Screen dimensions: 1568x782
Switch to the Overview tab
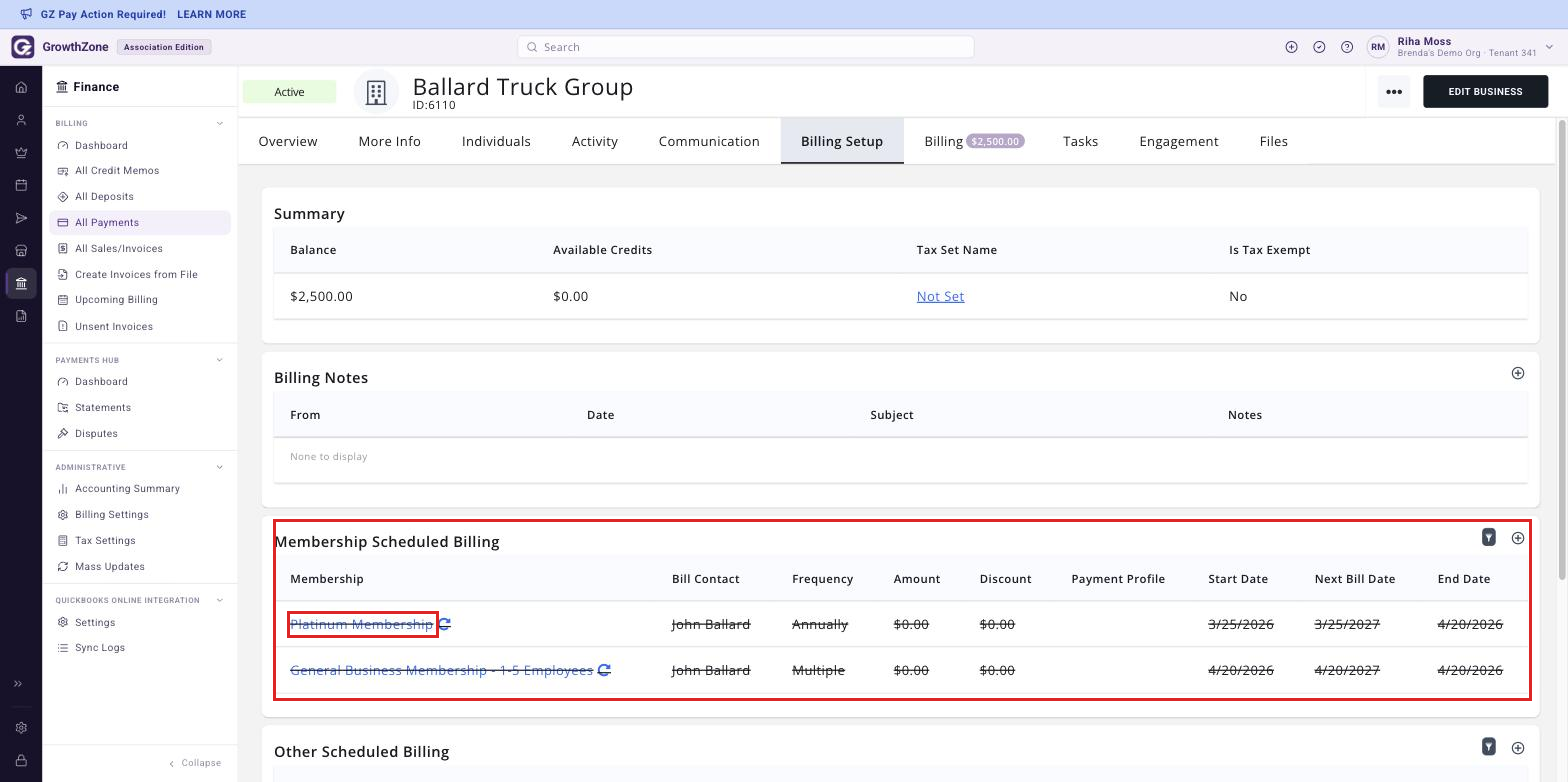coord(288,141)
